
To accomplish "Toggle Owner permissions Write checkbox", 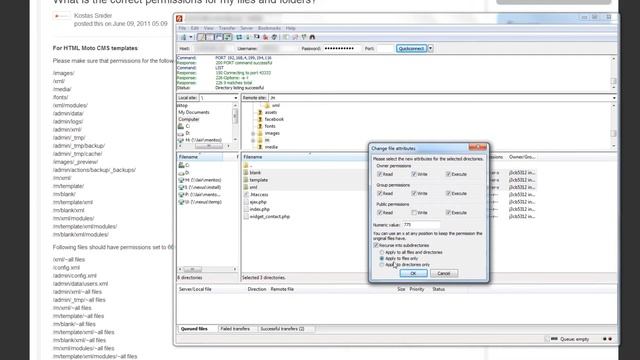I will [x=414, y=174].
